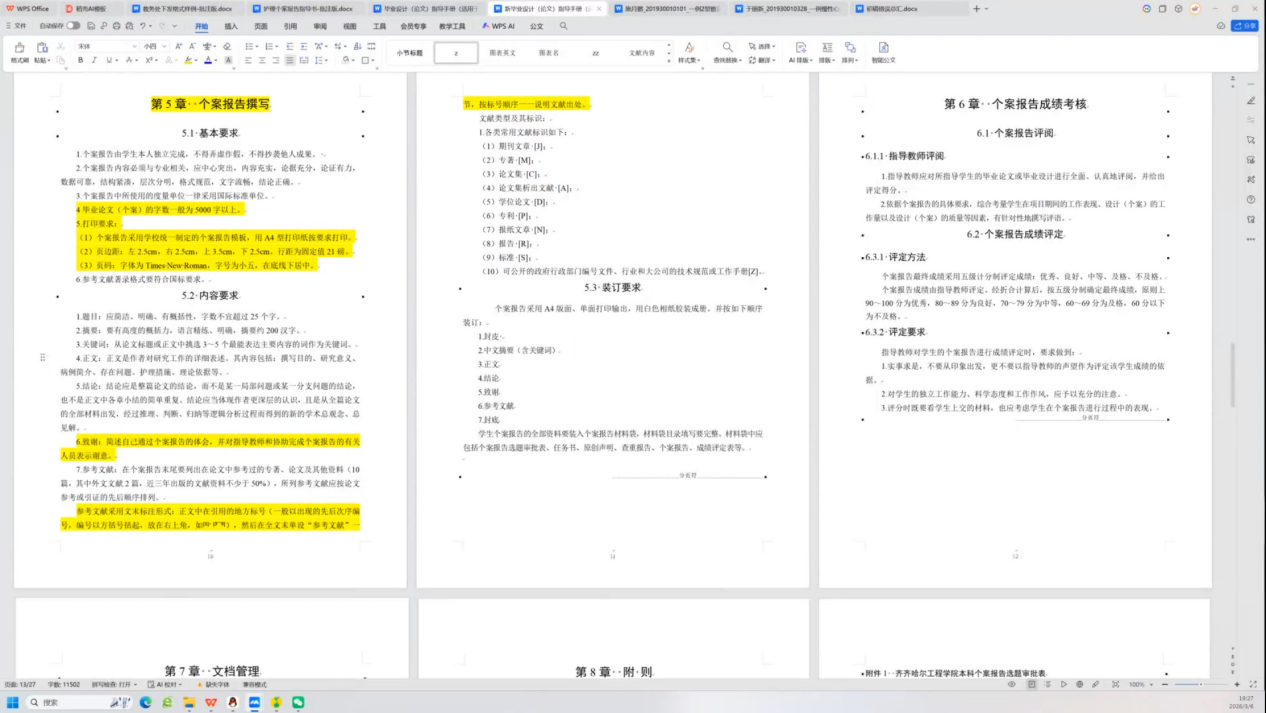Open the font name dropdown showing 宋体

(105, 47)
